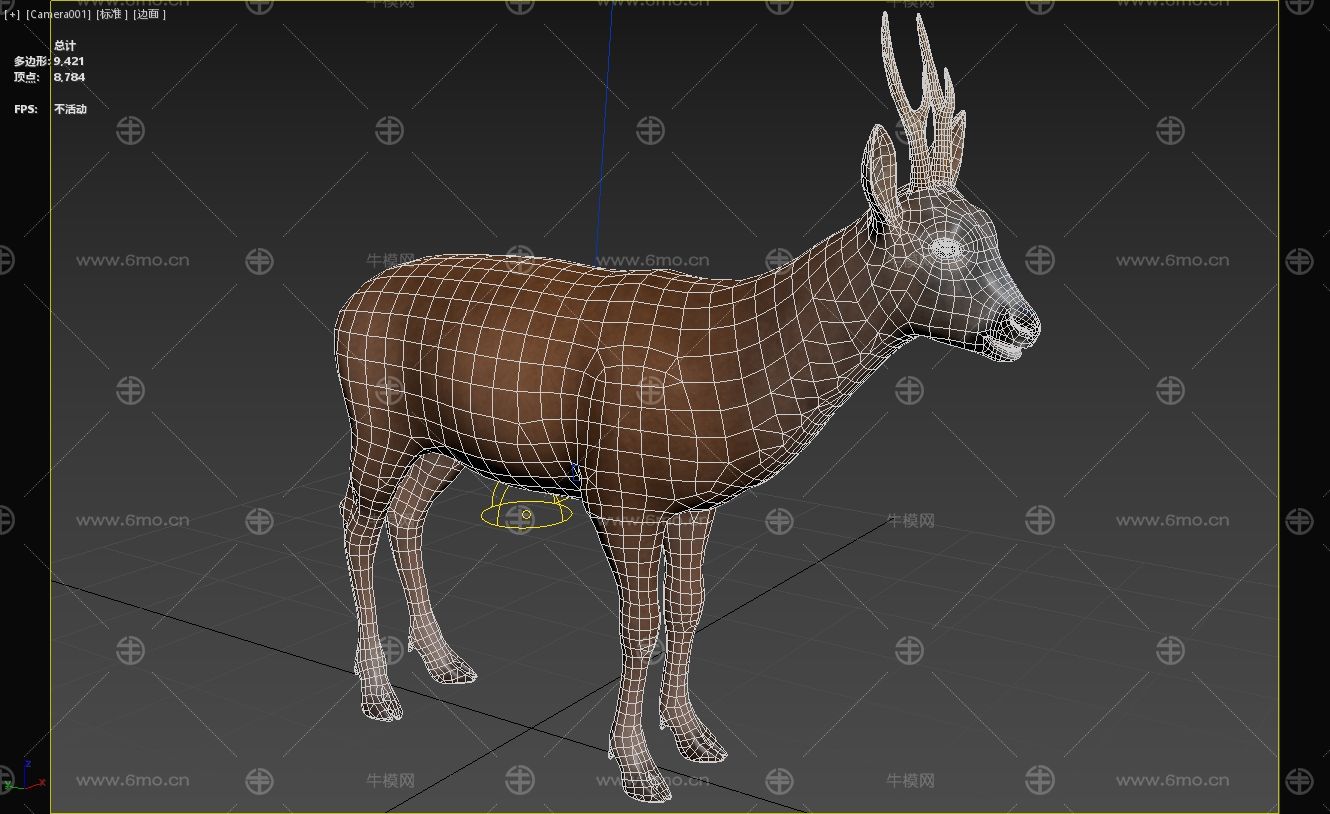Select the yellow light helper under the deer
Image resolution: width=1330 pixels, height=814 pixels.
tap(525, 514)
